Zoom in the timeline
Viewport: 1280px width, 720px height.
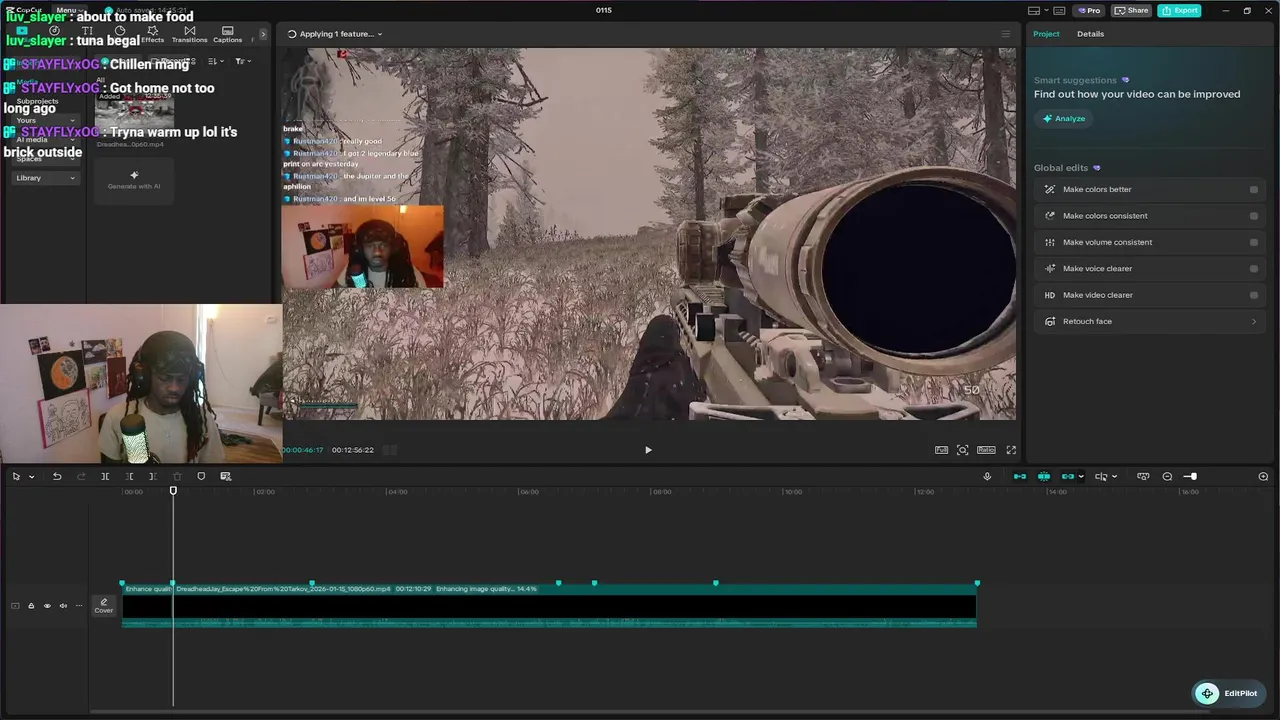coord(1263,476)
